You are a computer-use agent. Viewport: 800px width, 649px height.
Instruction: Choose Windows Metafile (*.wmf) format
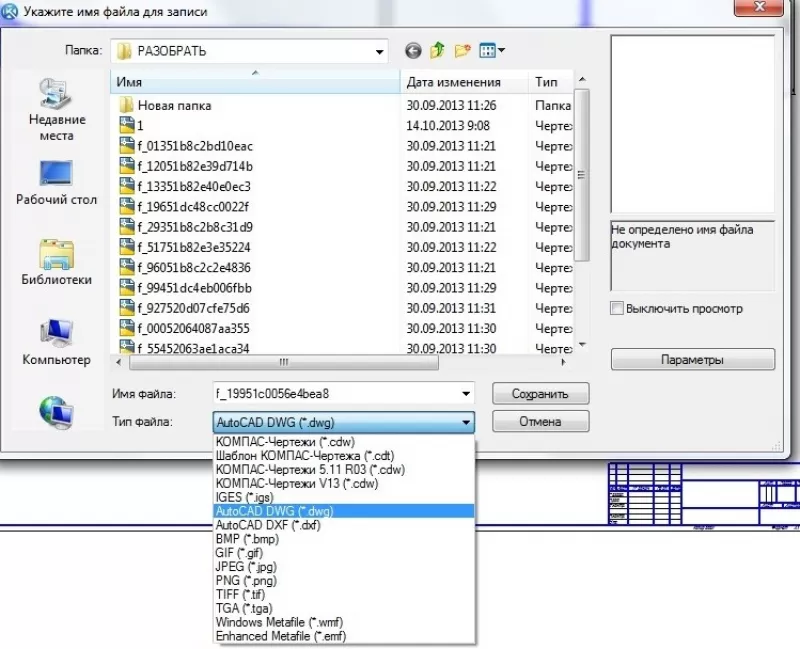click(x=344, y=622)
